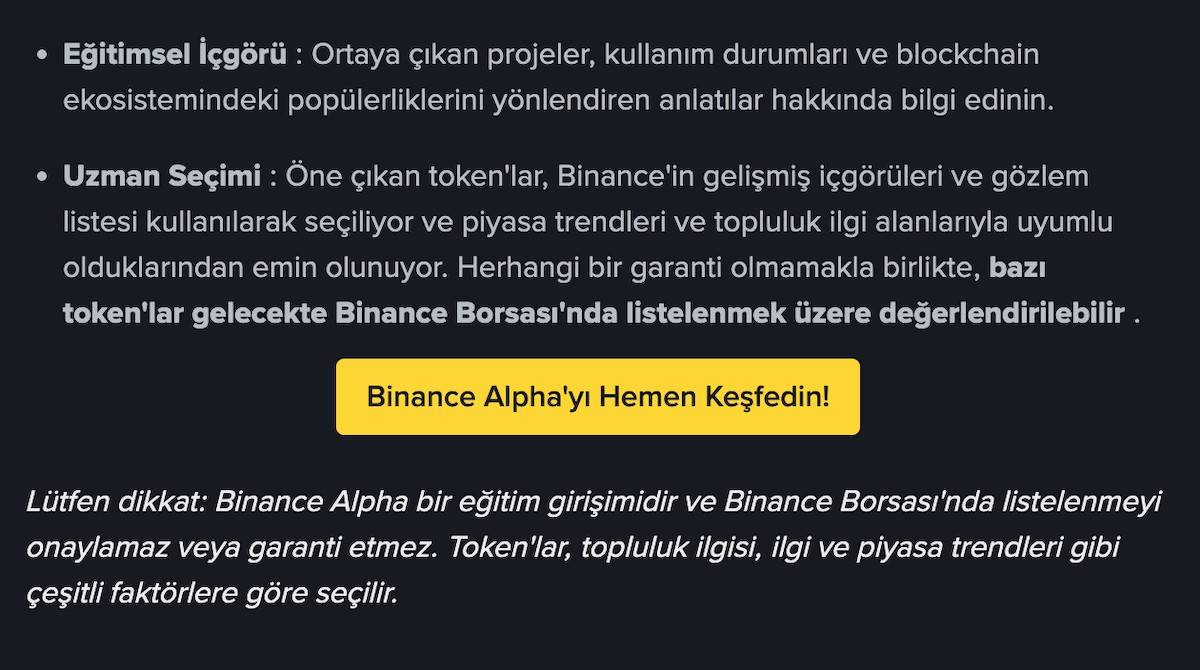Click the bold "Eğitimsel İçgörü" heading
1200x670 pixels.
(x=175, y=54)
